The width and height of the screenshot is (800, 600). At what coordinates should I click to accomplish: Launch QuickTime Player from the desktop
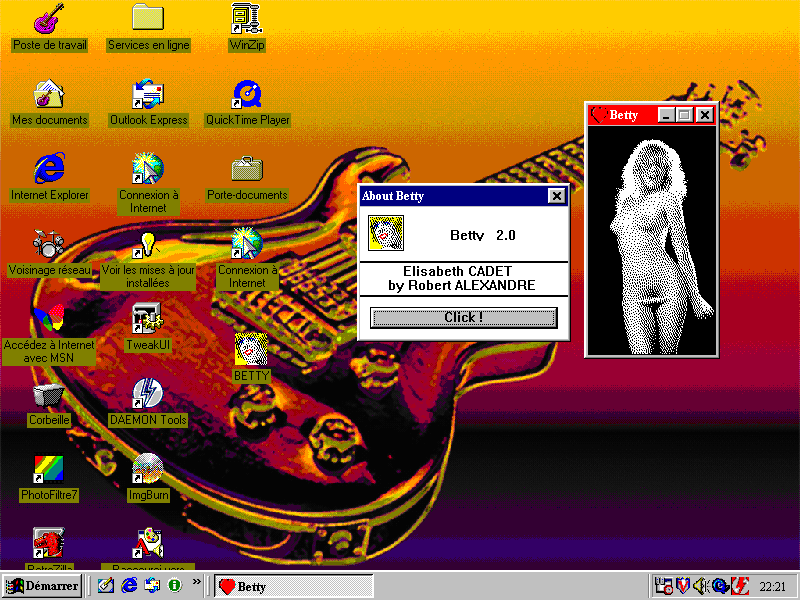(247, 94)
